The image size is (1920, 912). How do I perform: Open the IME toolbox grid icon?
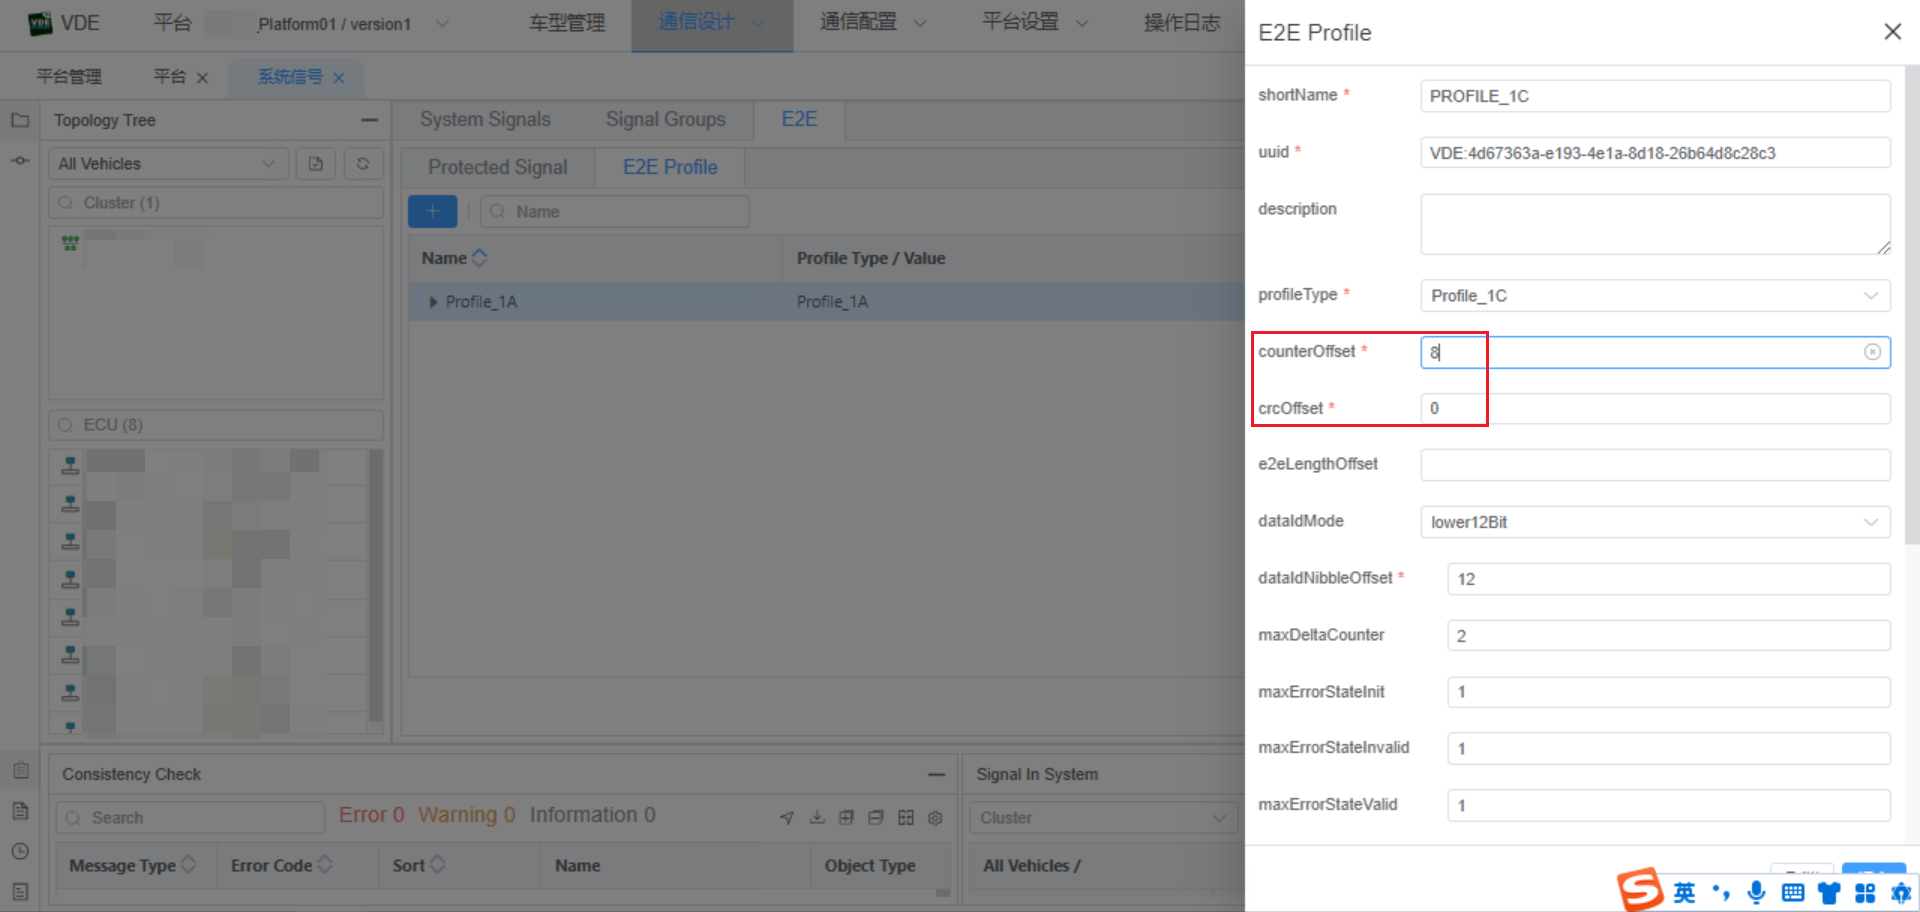tap(1865, 892)
